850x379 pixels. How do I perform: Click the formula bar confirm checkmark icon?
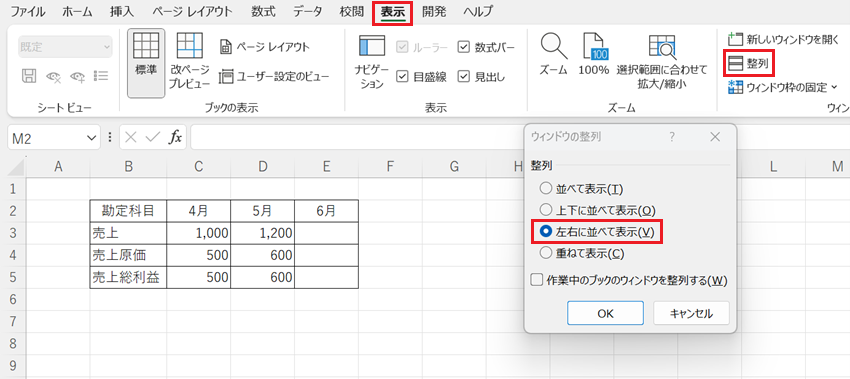[153, 138]
